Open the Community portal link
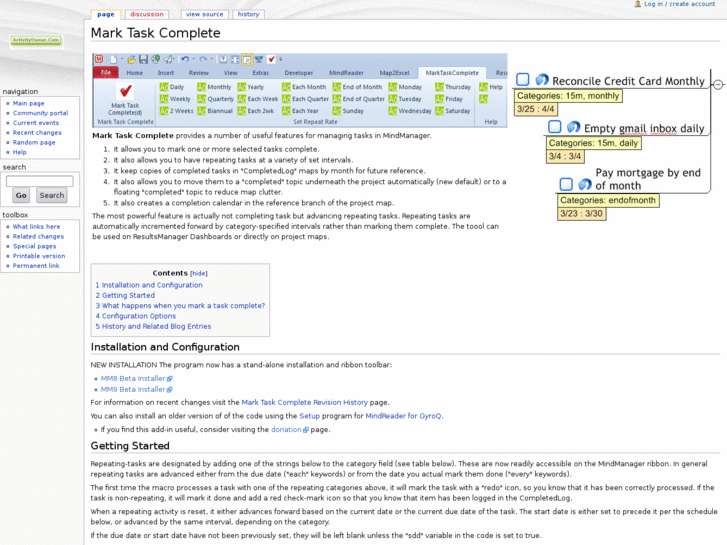The height and width of the screenshot is (545, 727). [x=40, y=113]
